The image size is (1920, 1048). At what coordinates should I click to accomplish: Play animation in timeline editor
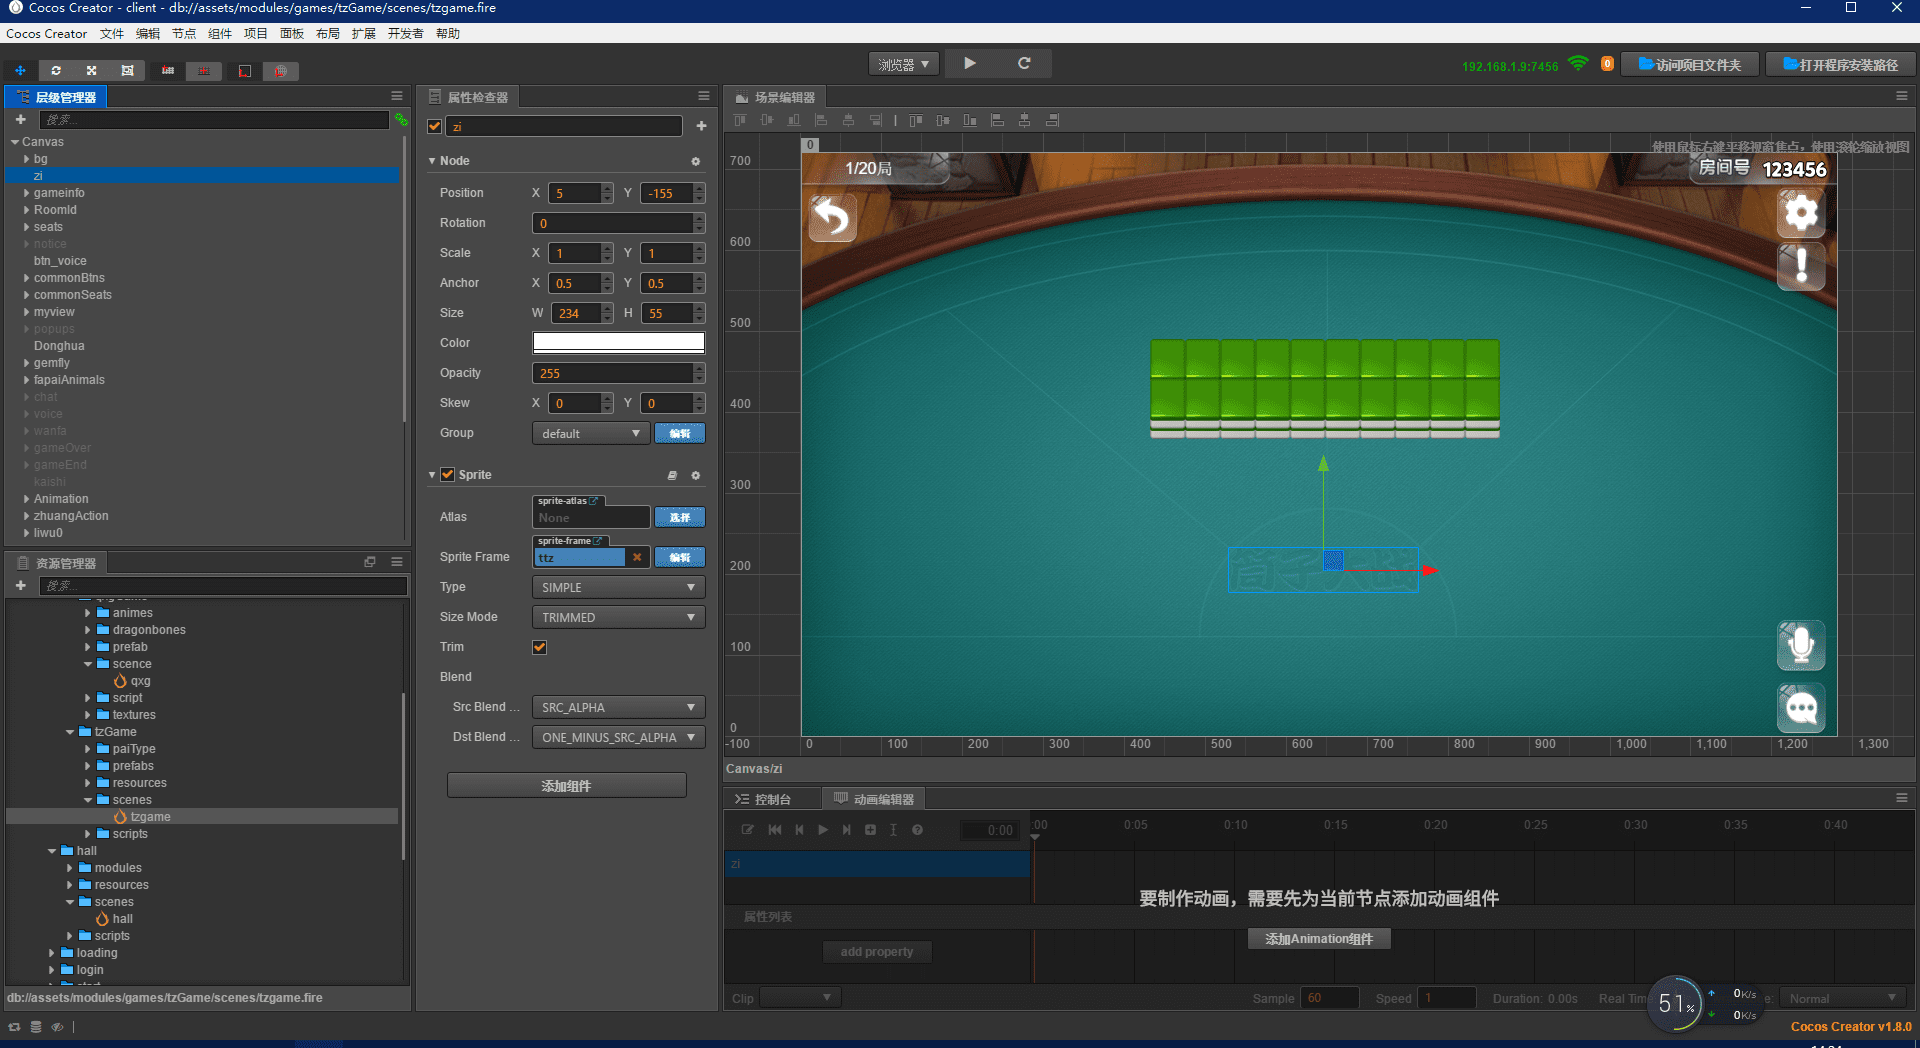click(x=823, y=830)
